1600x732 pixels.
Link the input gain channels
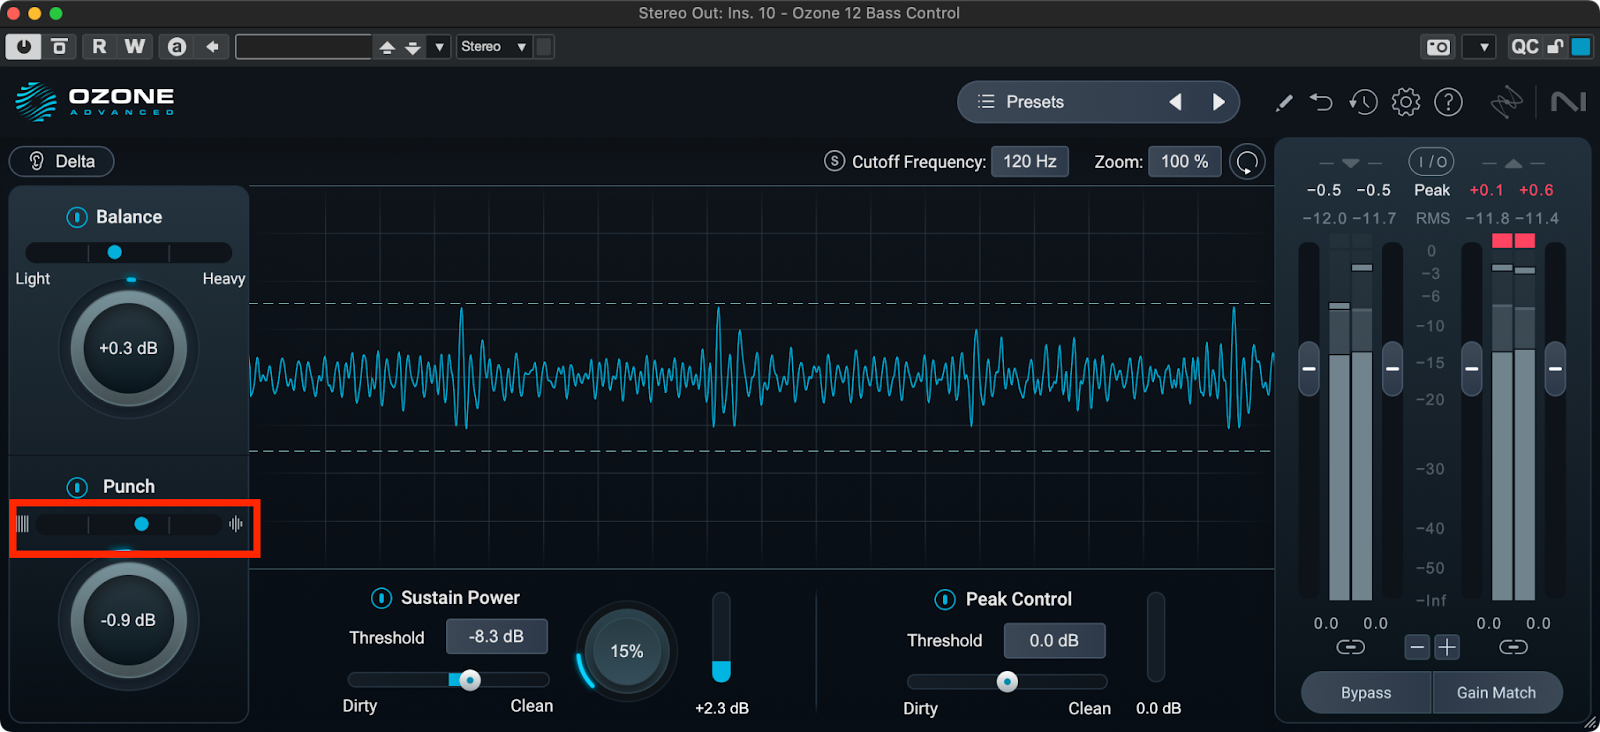[1350, 647]
